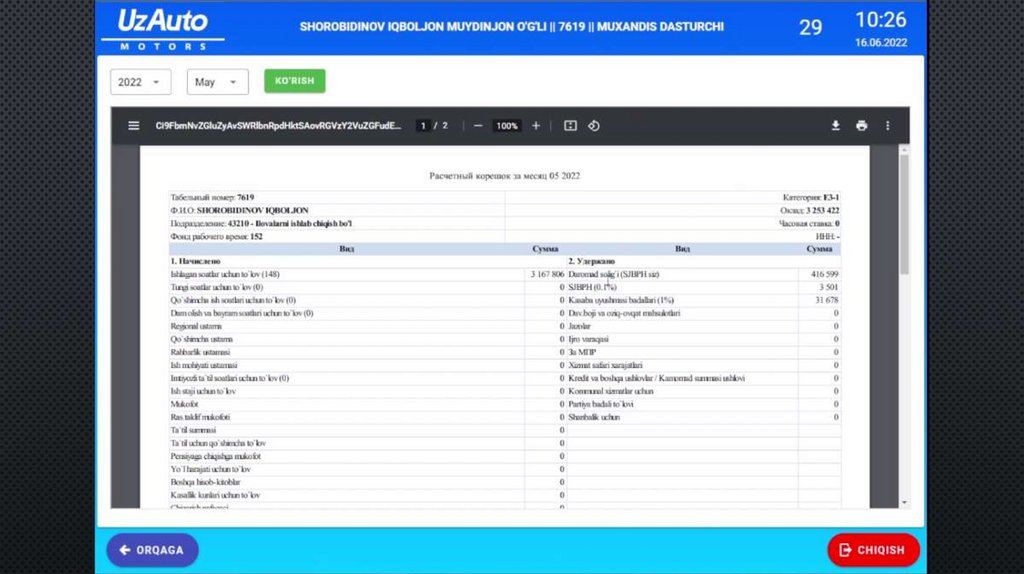Click the employee name header text
Viewport: 1024px width, 574px height.
click(511, 27)
